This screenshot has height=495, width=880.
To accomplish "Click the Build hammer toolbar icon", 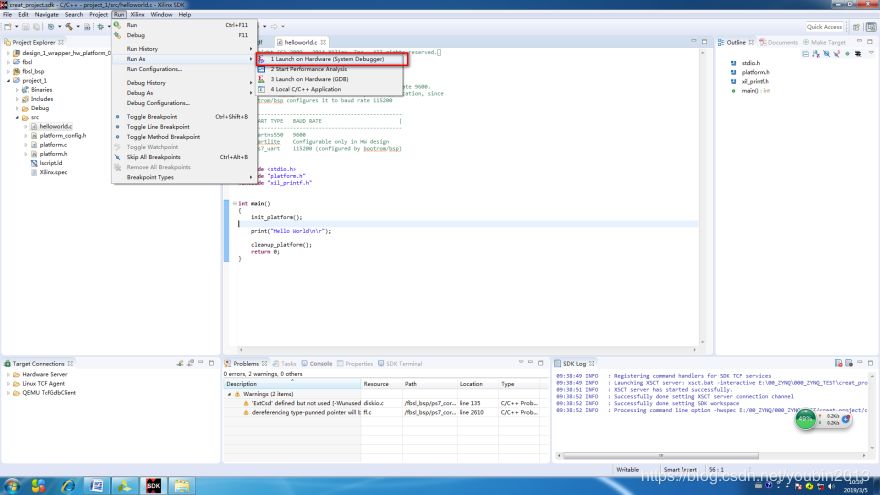I will 69,26.
